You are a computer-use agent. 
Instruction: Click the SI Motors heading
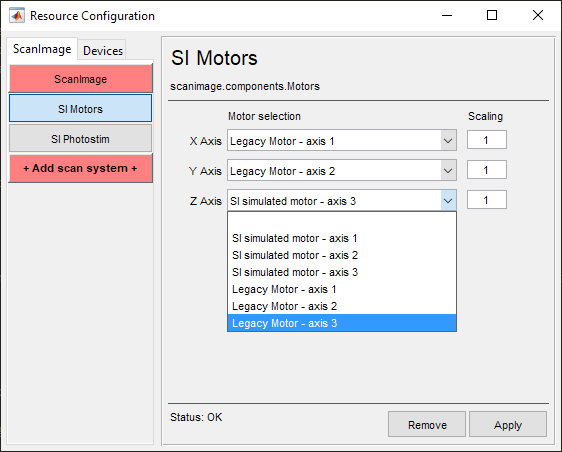click(214, 58)
